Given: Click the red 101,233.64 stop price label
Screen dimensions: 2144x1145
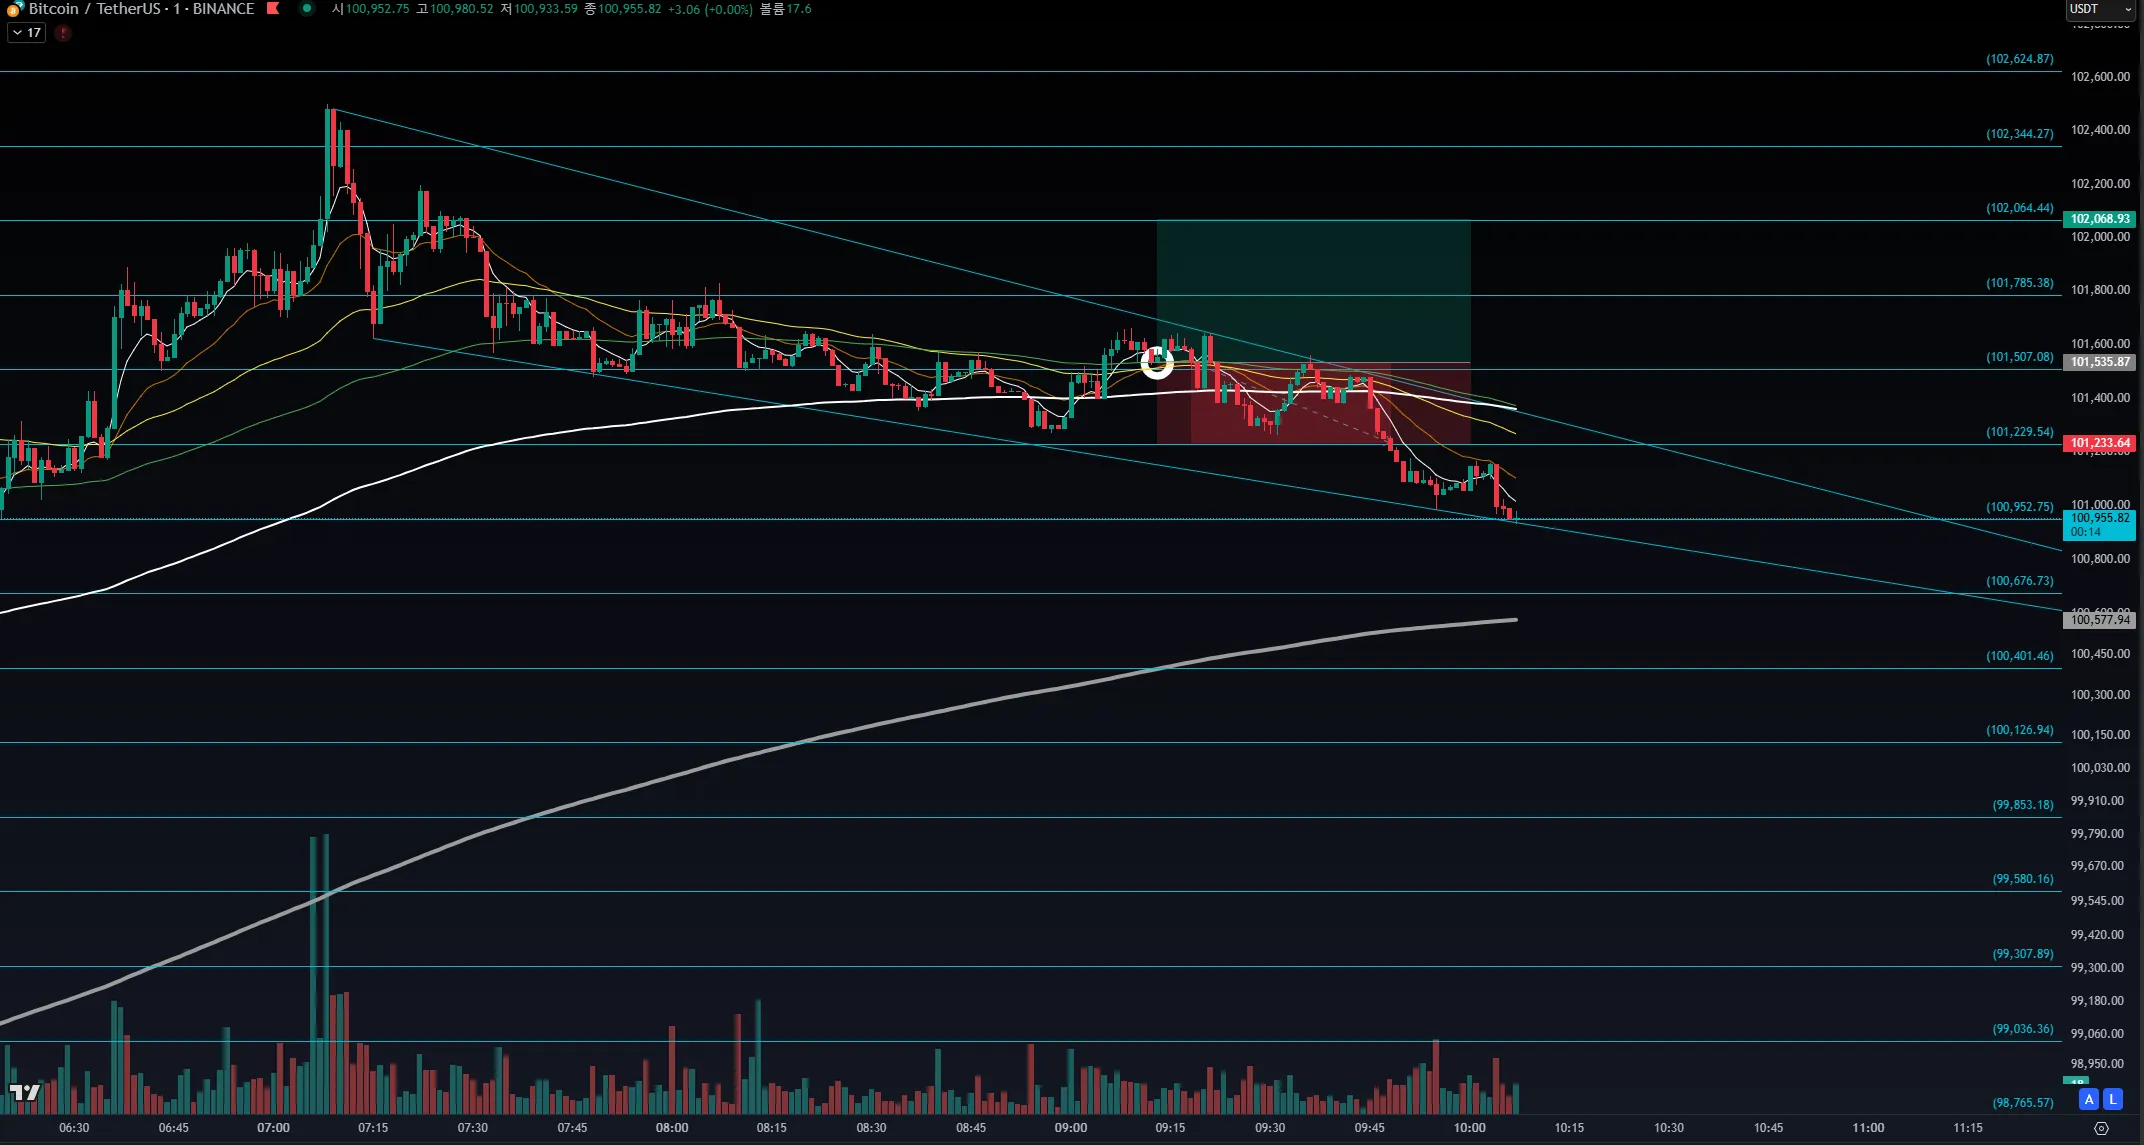Looking at the screenshot, I should click(x=2099, y=443).
